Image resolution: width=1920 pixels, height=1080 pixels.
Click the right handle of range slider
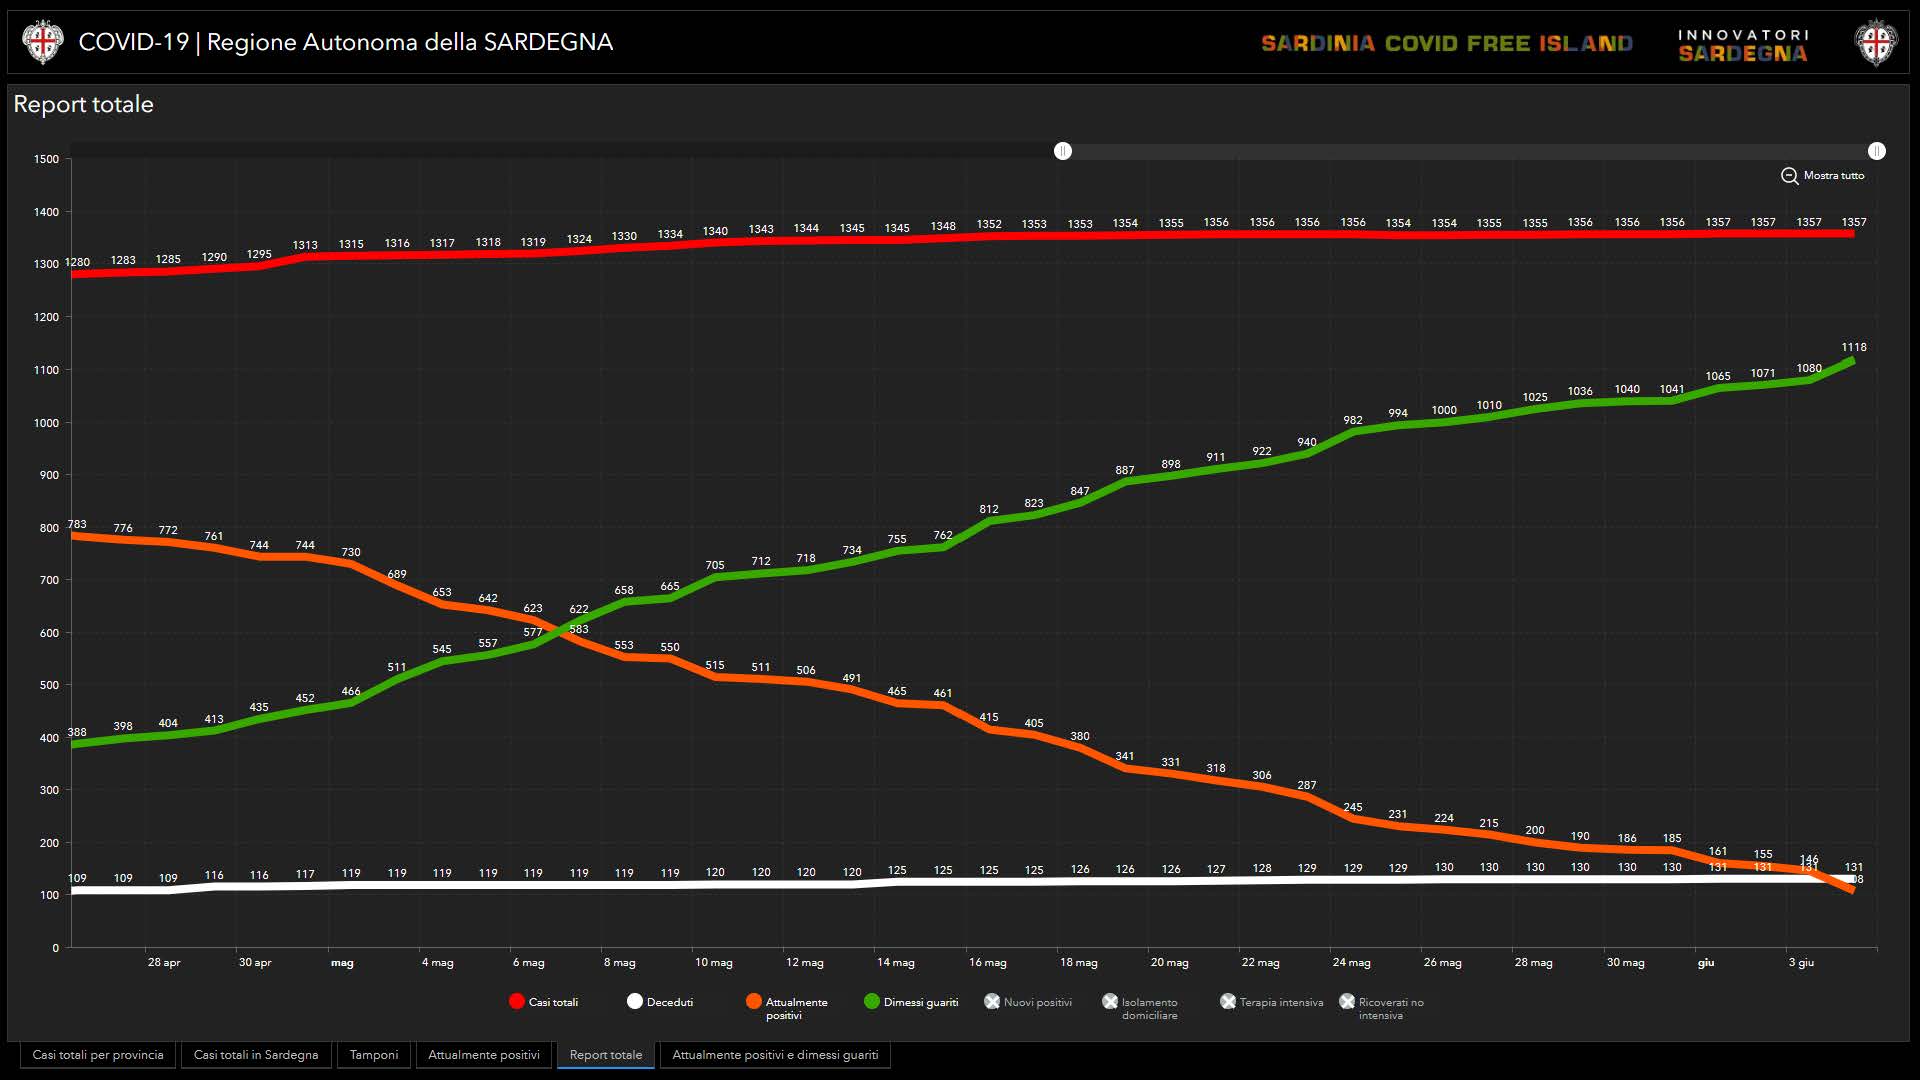tap(1877, 151)
